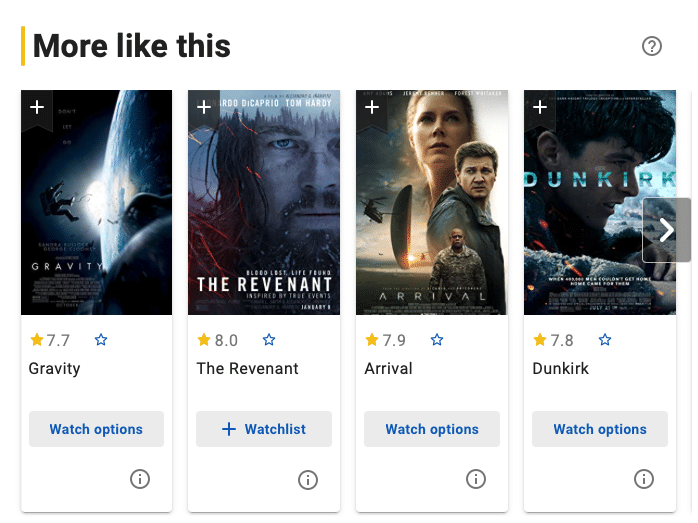Toggle Arrival poster watchlist ribbon
This screenshot has height=523, width=698.
373,108
